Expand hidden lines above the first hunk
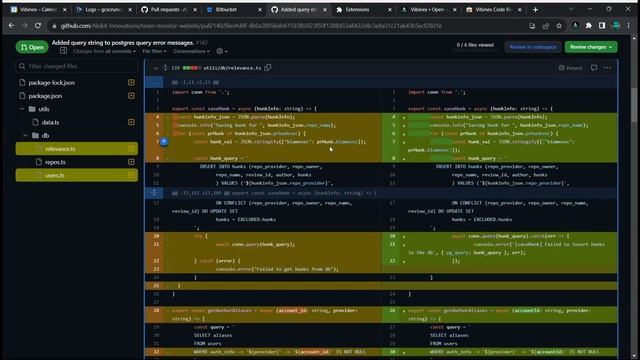 click(x=155, y=82)
